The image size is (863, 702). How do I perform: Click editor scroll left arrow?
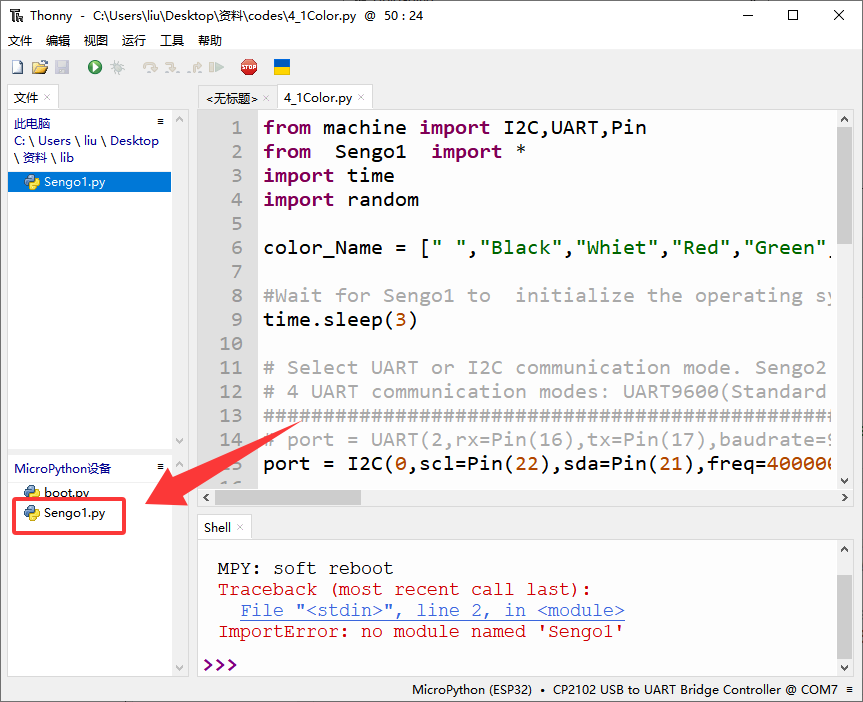pyautogui.click(x=206, y=498)
